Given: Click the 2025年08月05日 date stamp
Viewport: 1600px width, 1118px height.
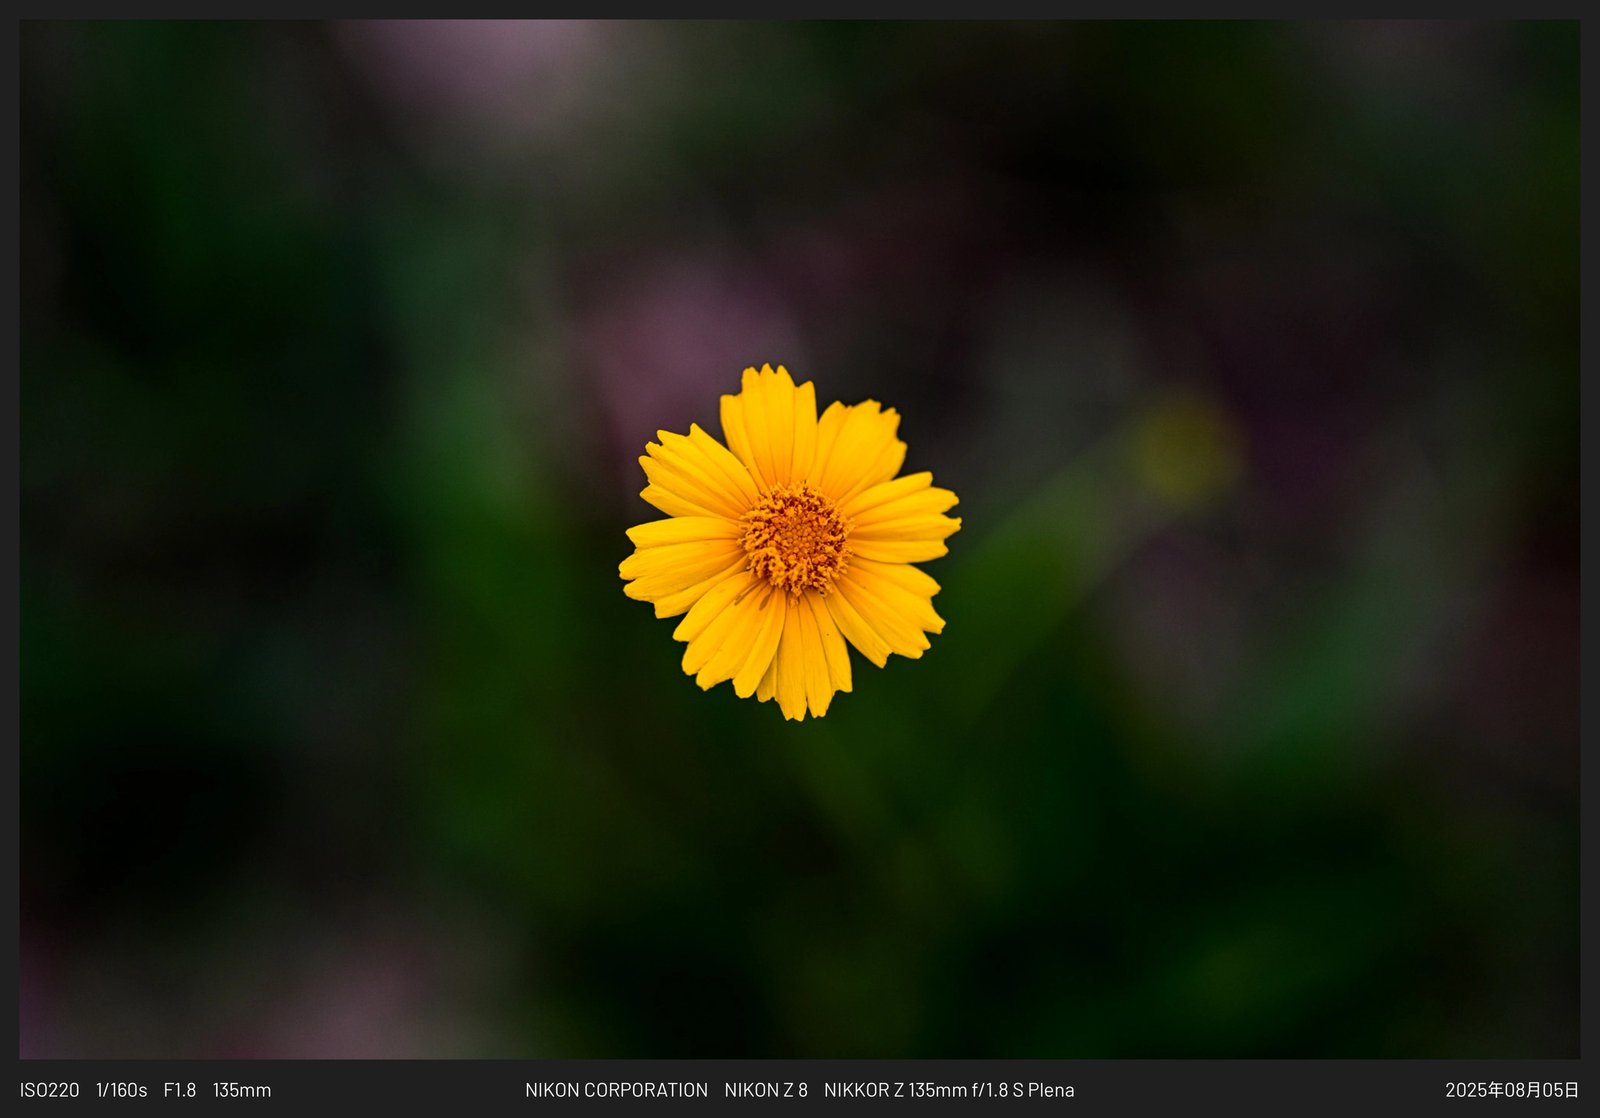Looking at the screenshot, I should (x=1512, y=1090).
